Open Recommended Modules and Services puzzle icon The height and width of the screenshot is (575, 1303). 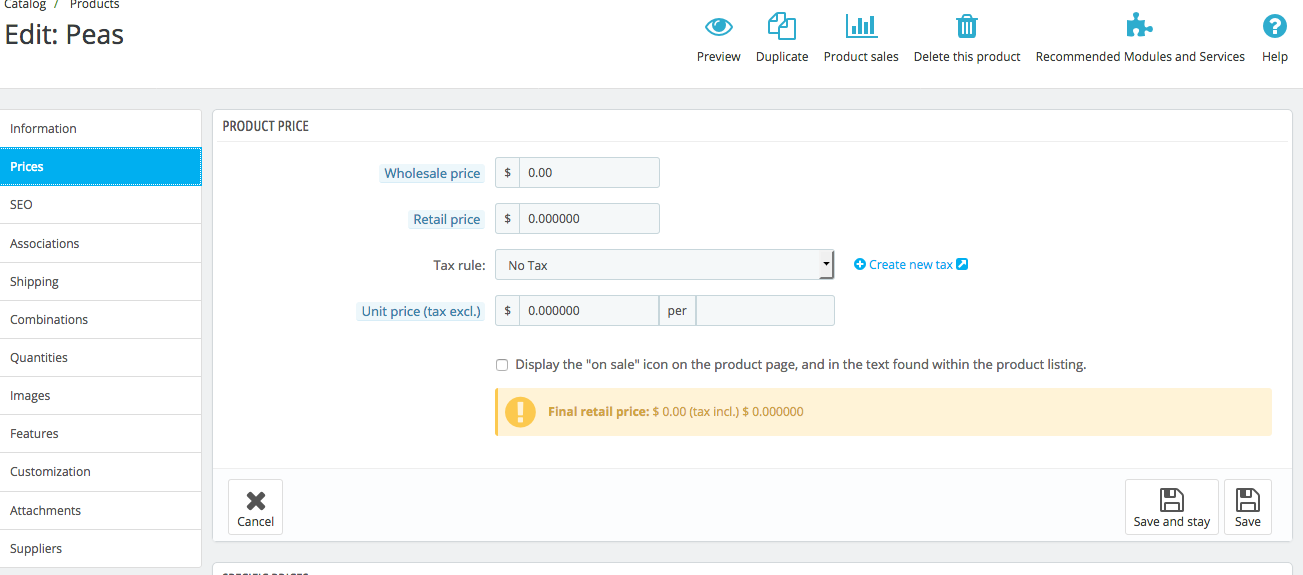[1139, 27]
